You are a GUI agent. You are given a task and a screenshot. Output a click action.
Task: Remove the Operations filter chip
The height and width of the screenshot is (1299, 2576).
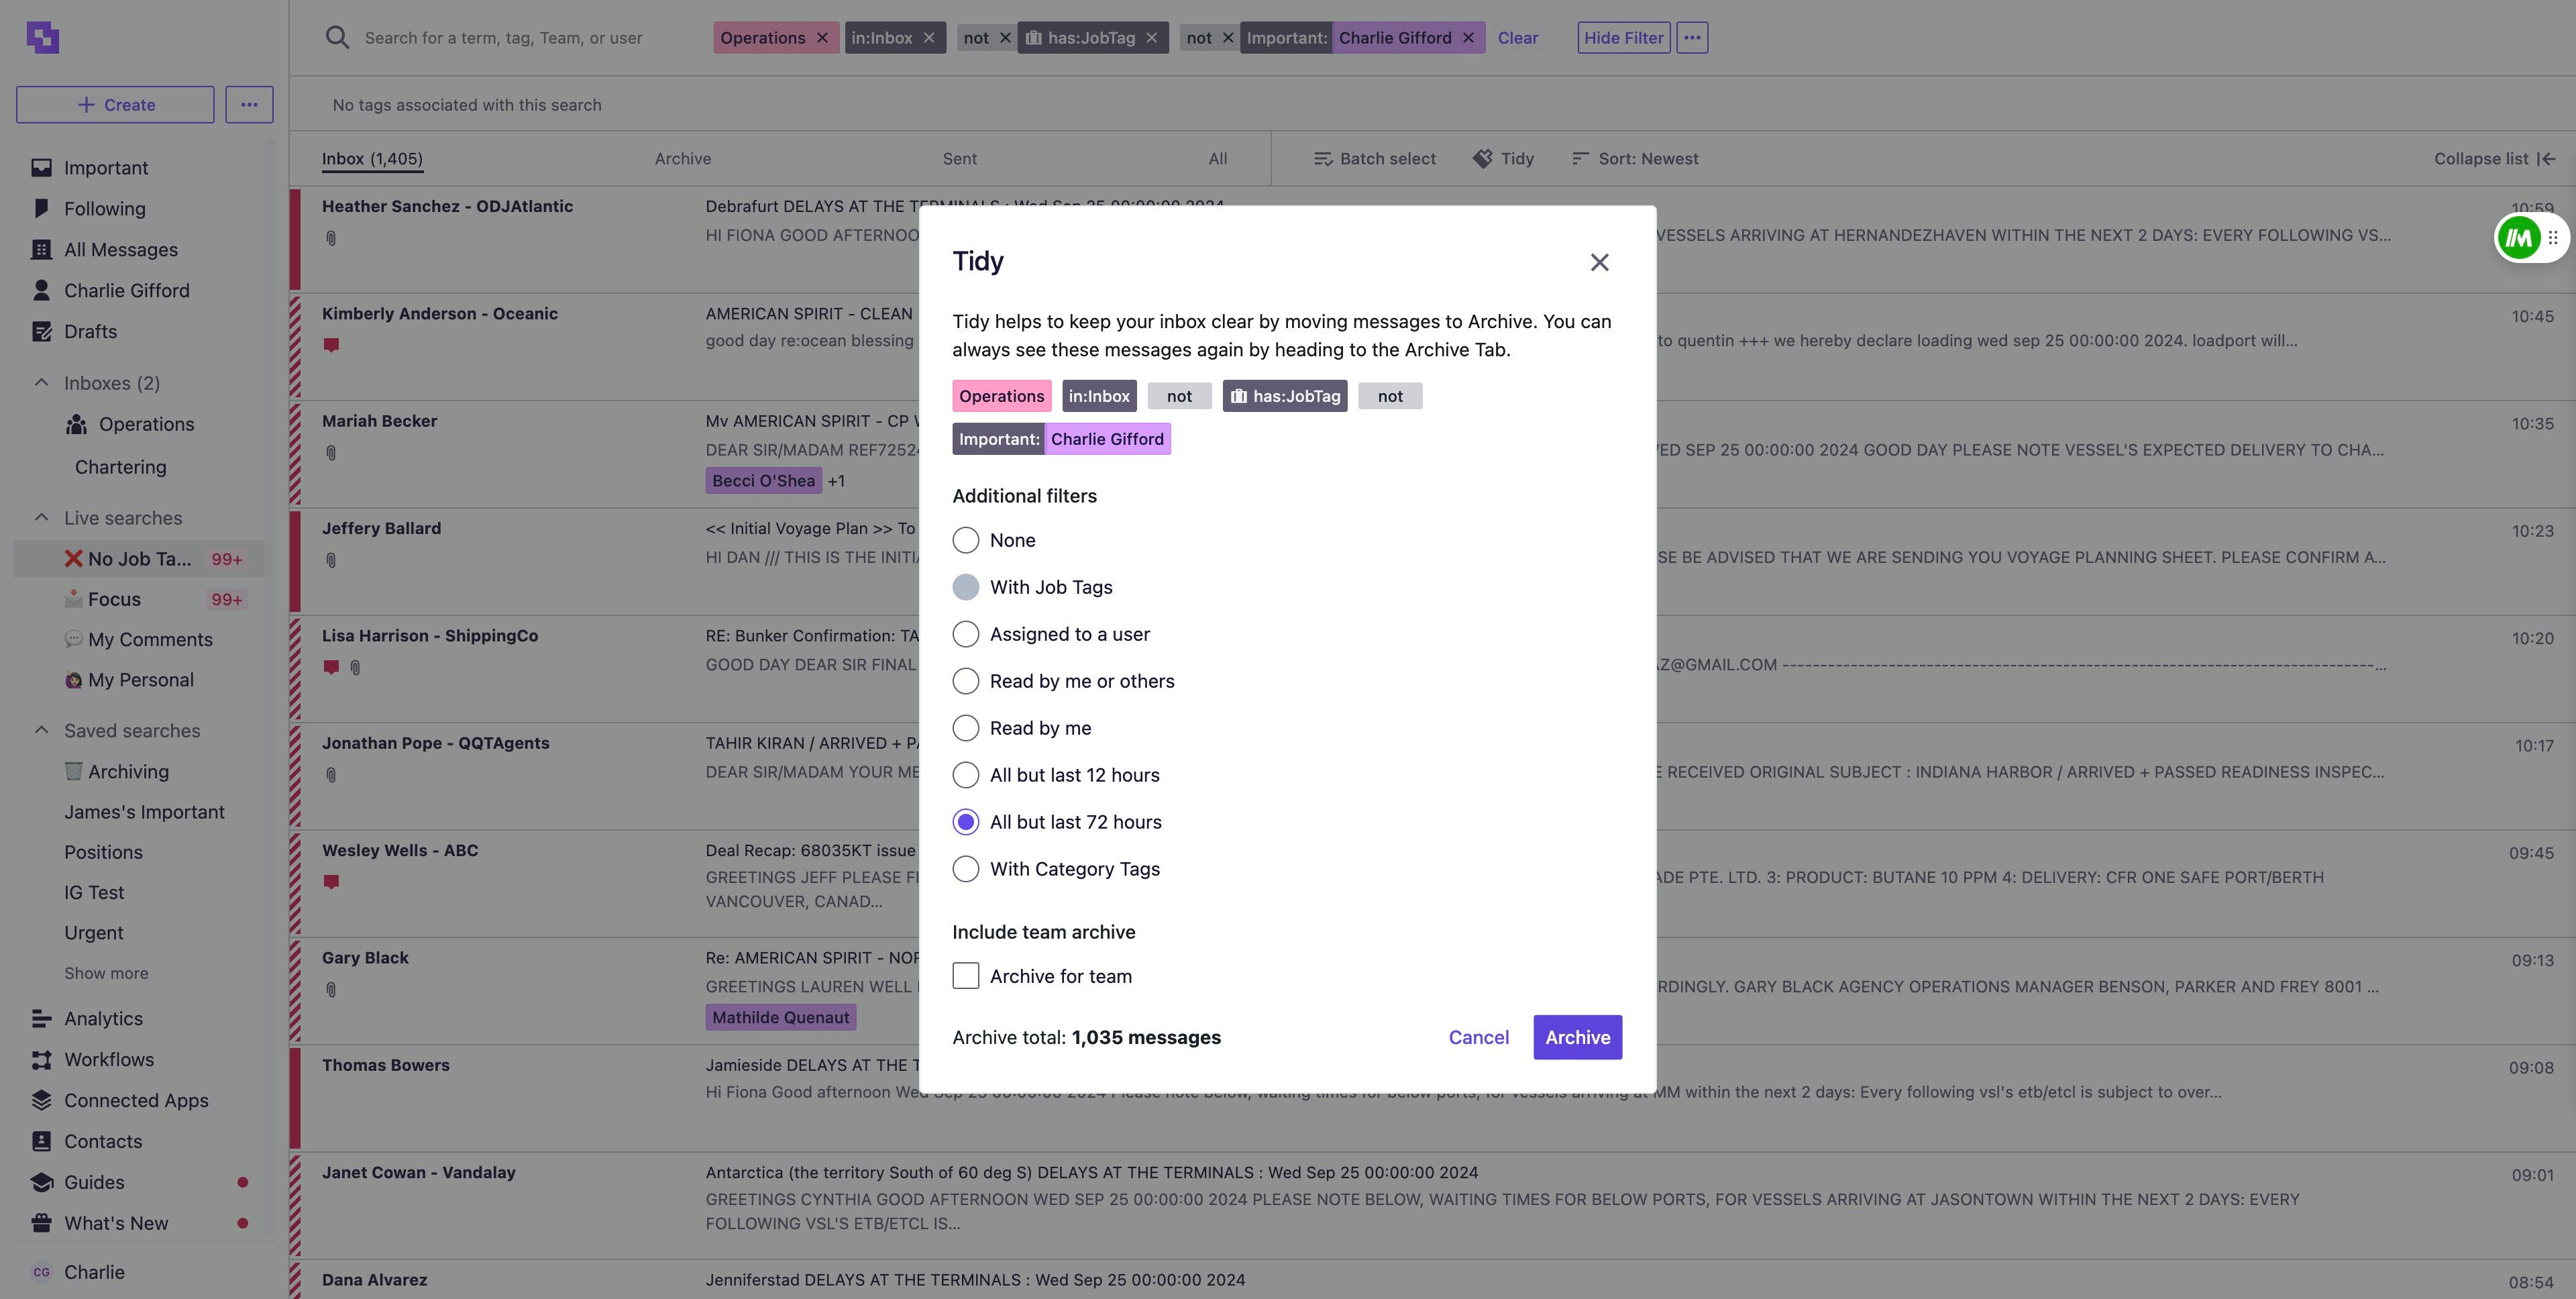point(822,38)
